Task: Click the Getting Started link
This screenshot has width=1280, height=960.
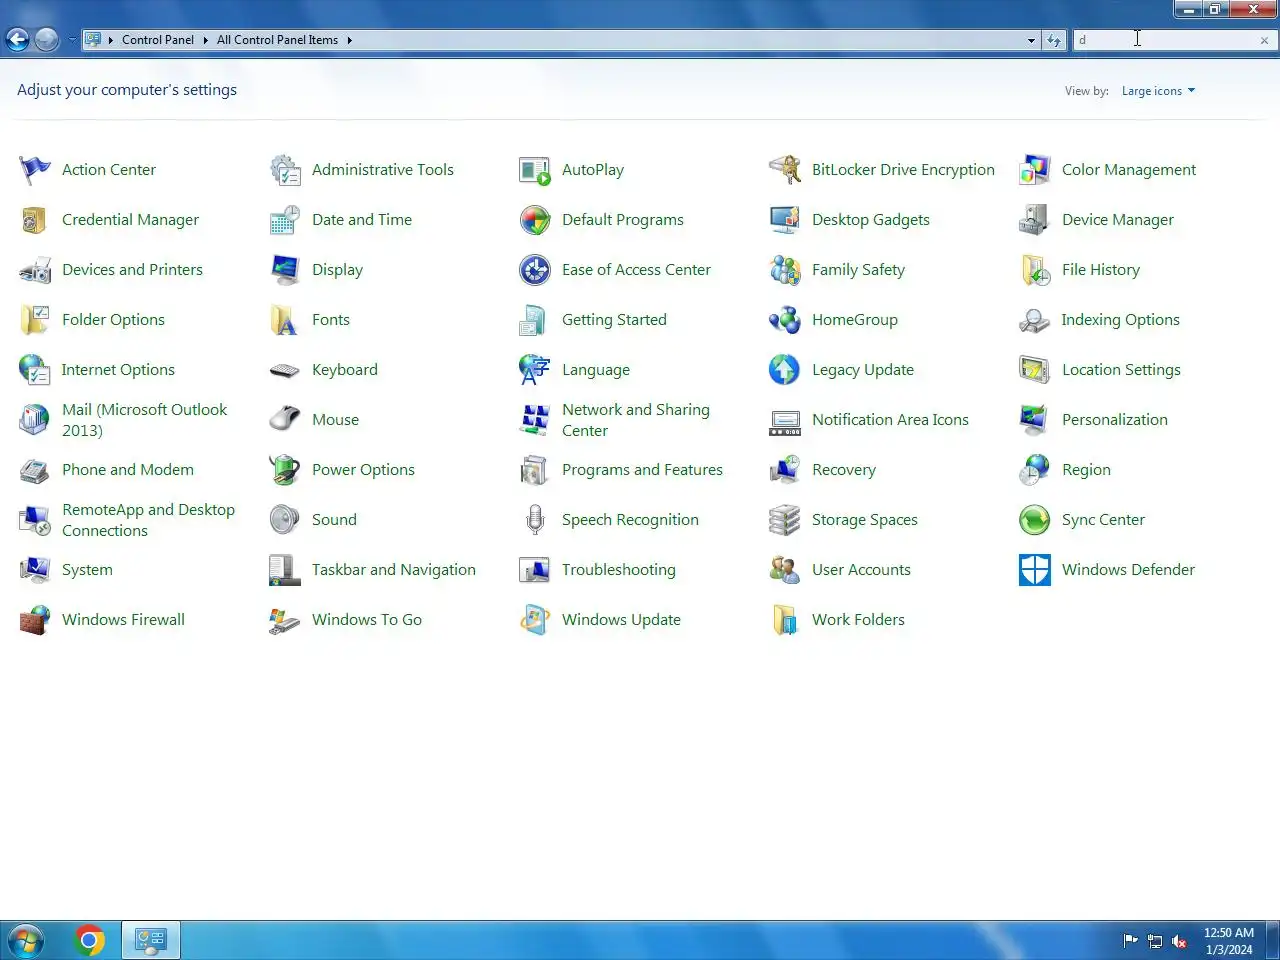Action: 614,320
